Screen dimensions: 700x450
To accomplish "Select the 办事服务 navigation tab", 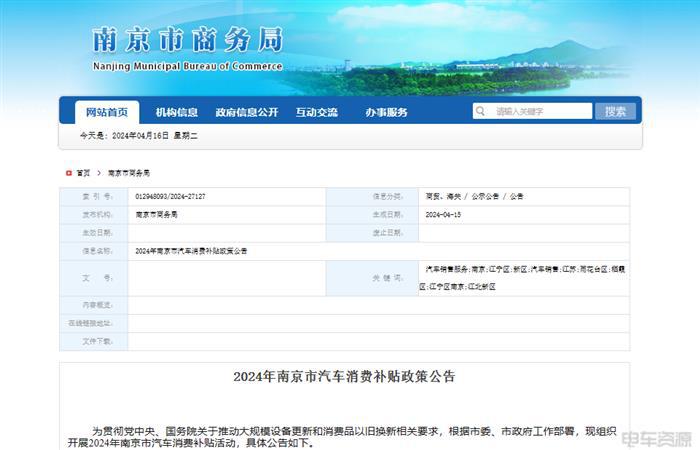I will click(x=386, y=112).
